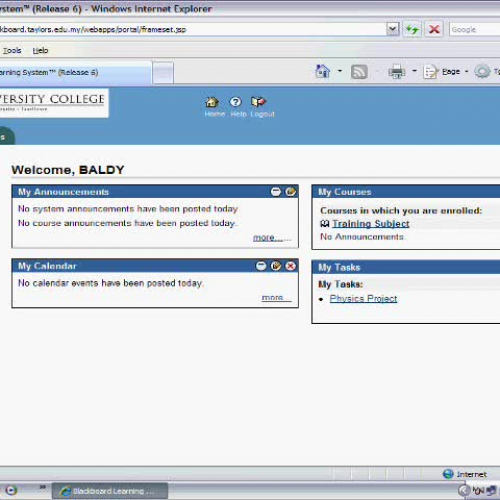
Task: Expand the address bar history dropdown
Action: tap(393, 29)
